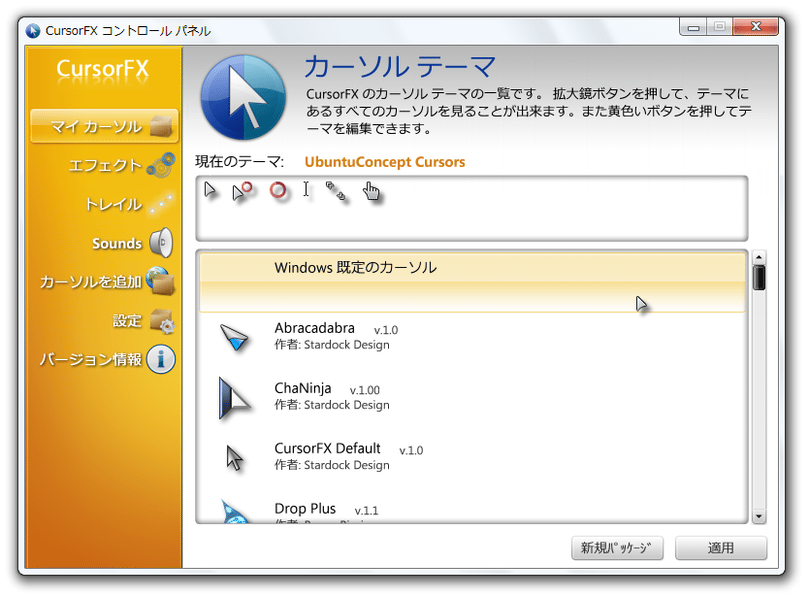Click the theme list scroll down arrow
This screenshot has height=597, width=809.
(758, 517)
